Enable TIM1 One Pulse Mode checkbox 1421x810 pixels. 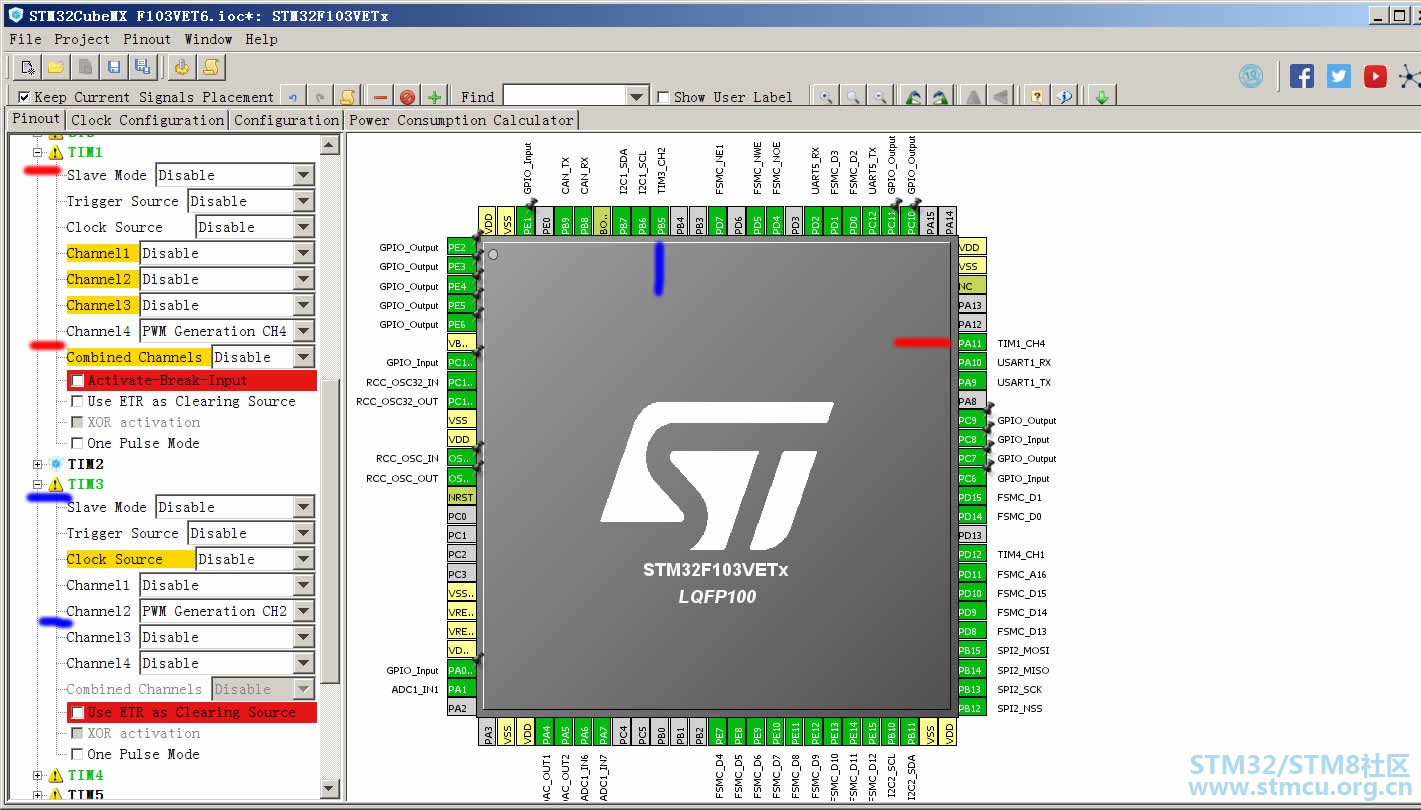77,444
